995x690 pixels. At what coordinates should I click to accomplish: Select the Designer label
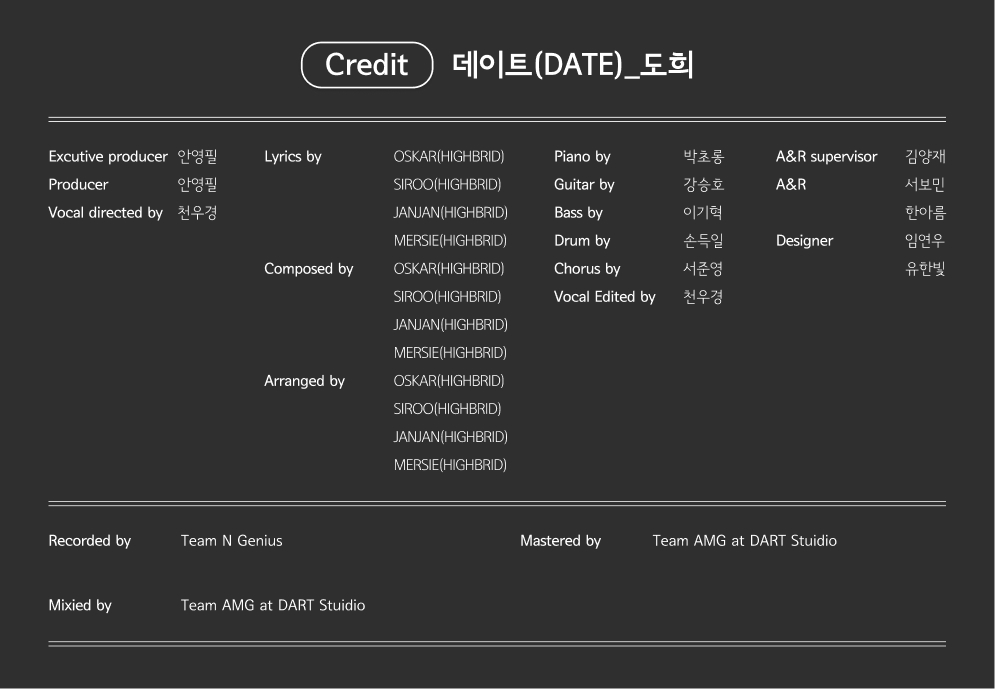pyautogui.click(x=804, y=241)
